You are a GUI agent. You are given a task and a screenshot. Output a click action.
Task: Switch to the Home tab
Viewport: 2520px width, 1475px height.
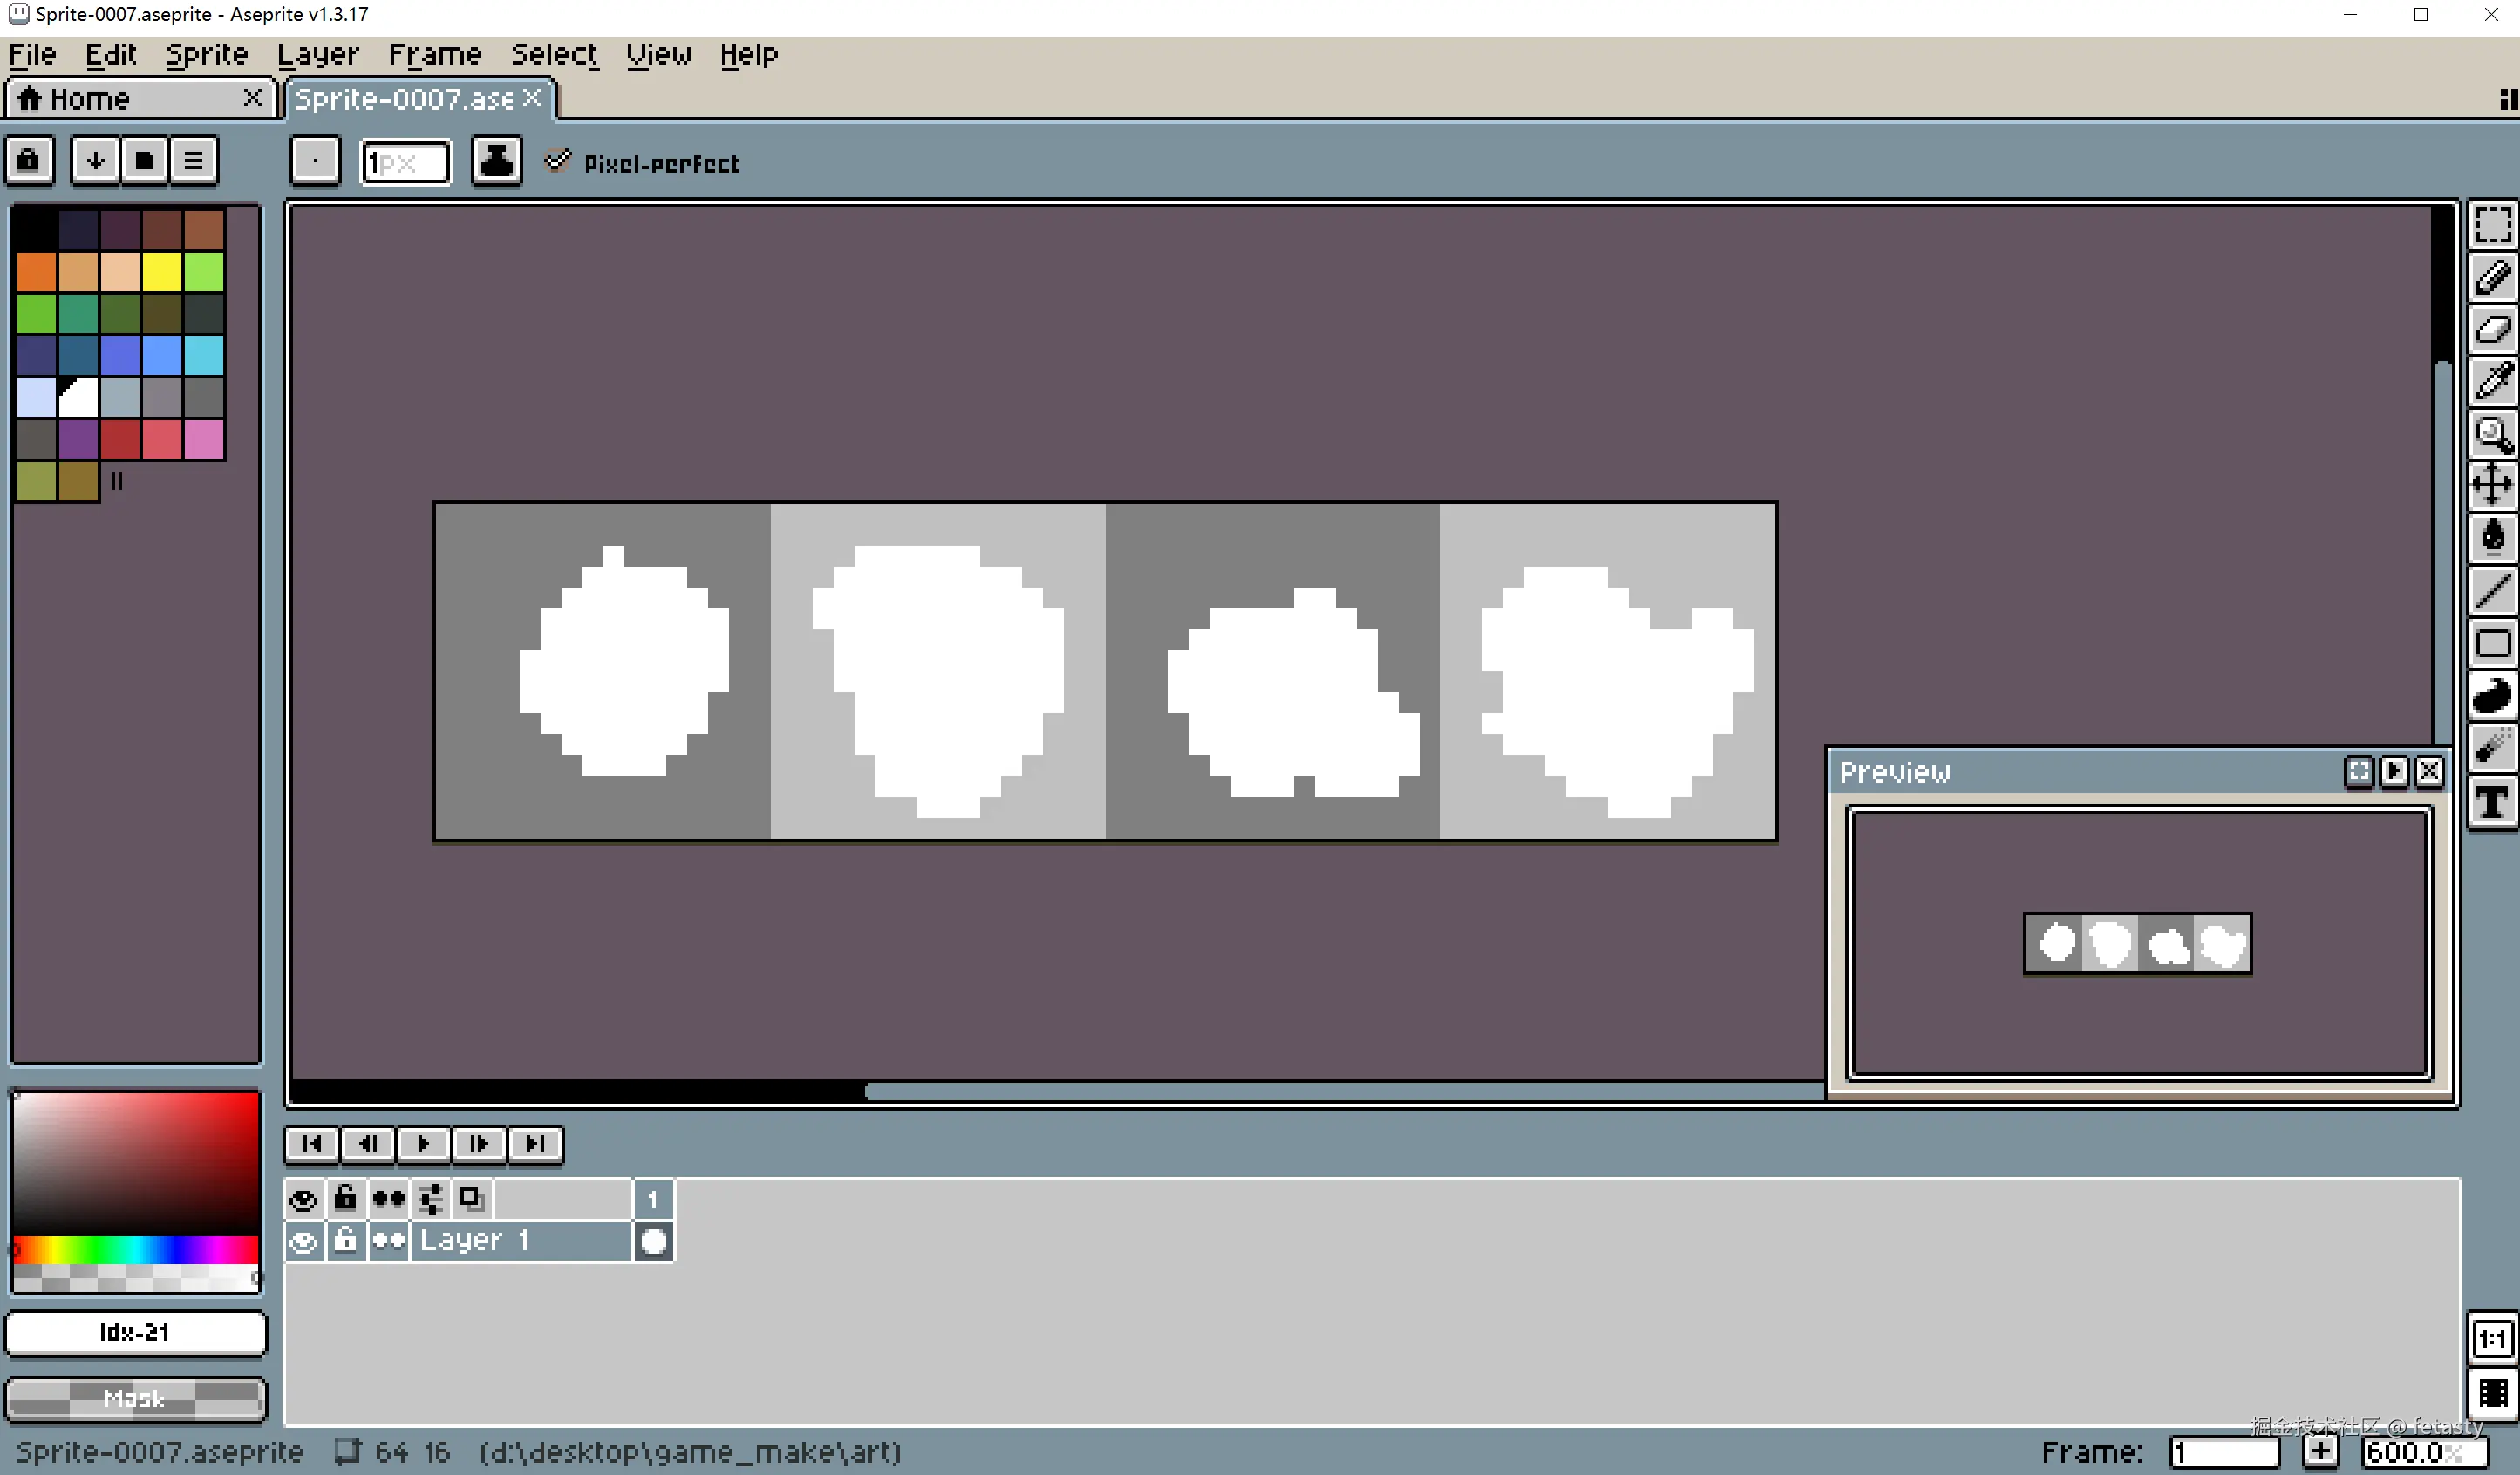tap(90, 98)
